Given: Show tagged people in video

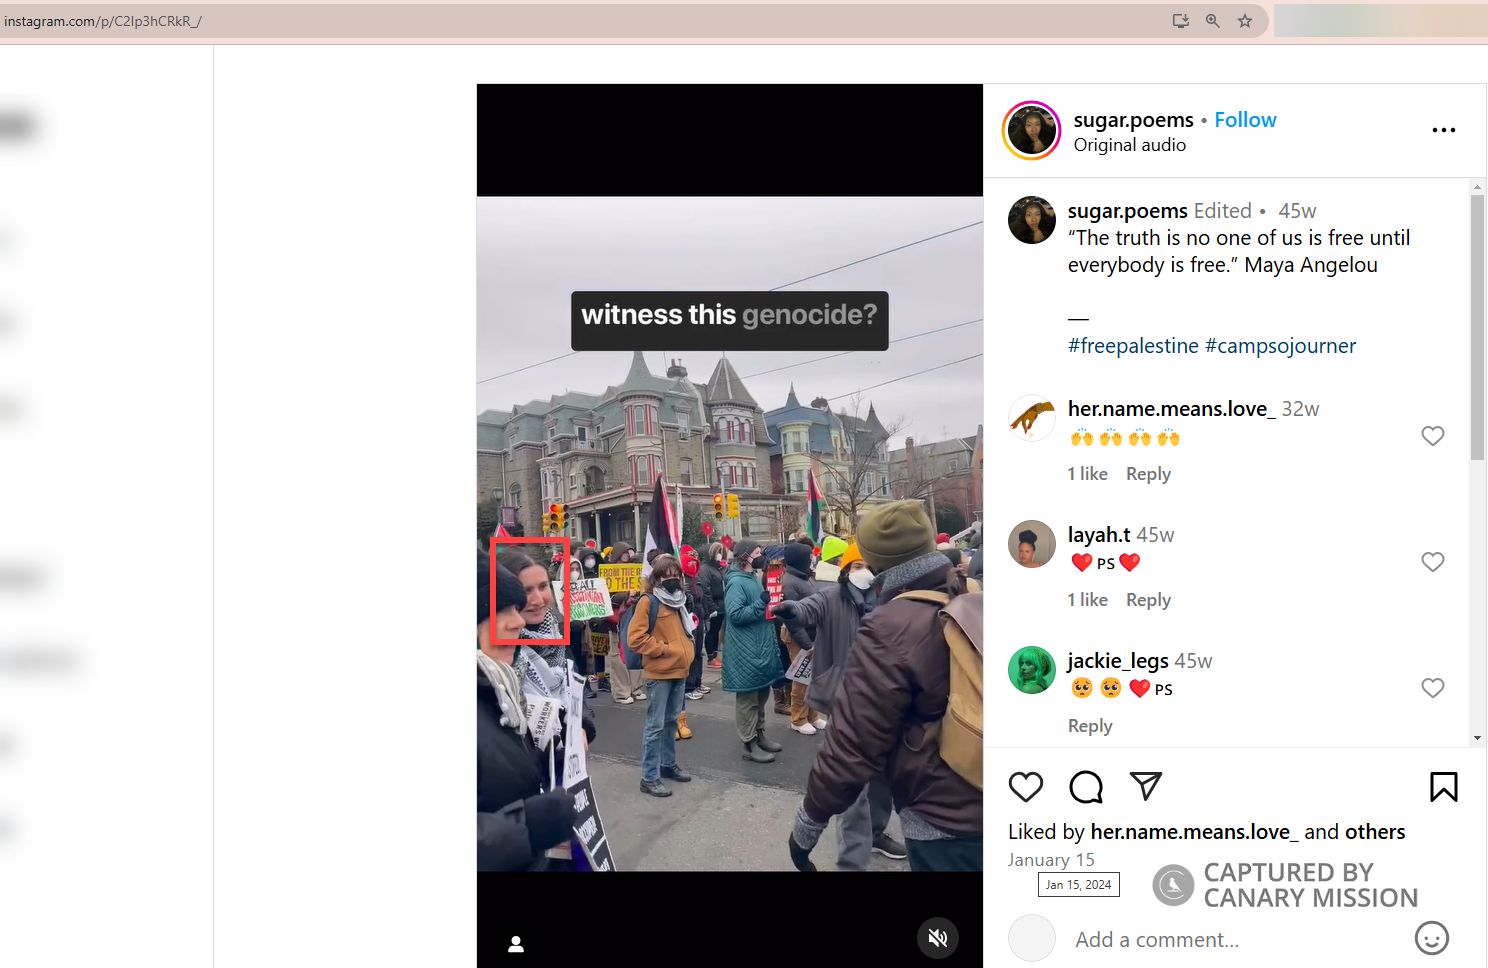Looking at the screenshot, I should pyautogui.click(x=516, y=944).
